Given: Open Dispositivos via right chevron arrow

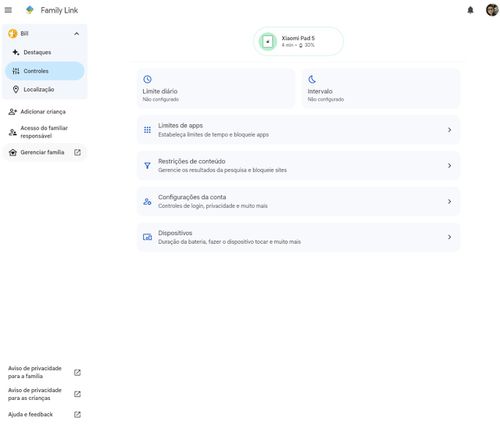Looking at the screenshot, I should point(449,237).
